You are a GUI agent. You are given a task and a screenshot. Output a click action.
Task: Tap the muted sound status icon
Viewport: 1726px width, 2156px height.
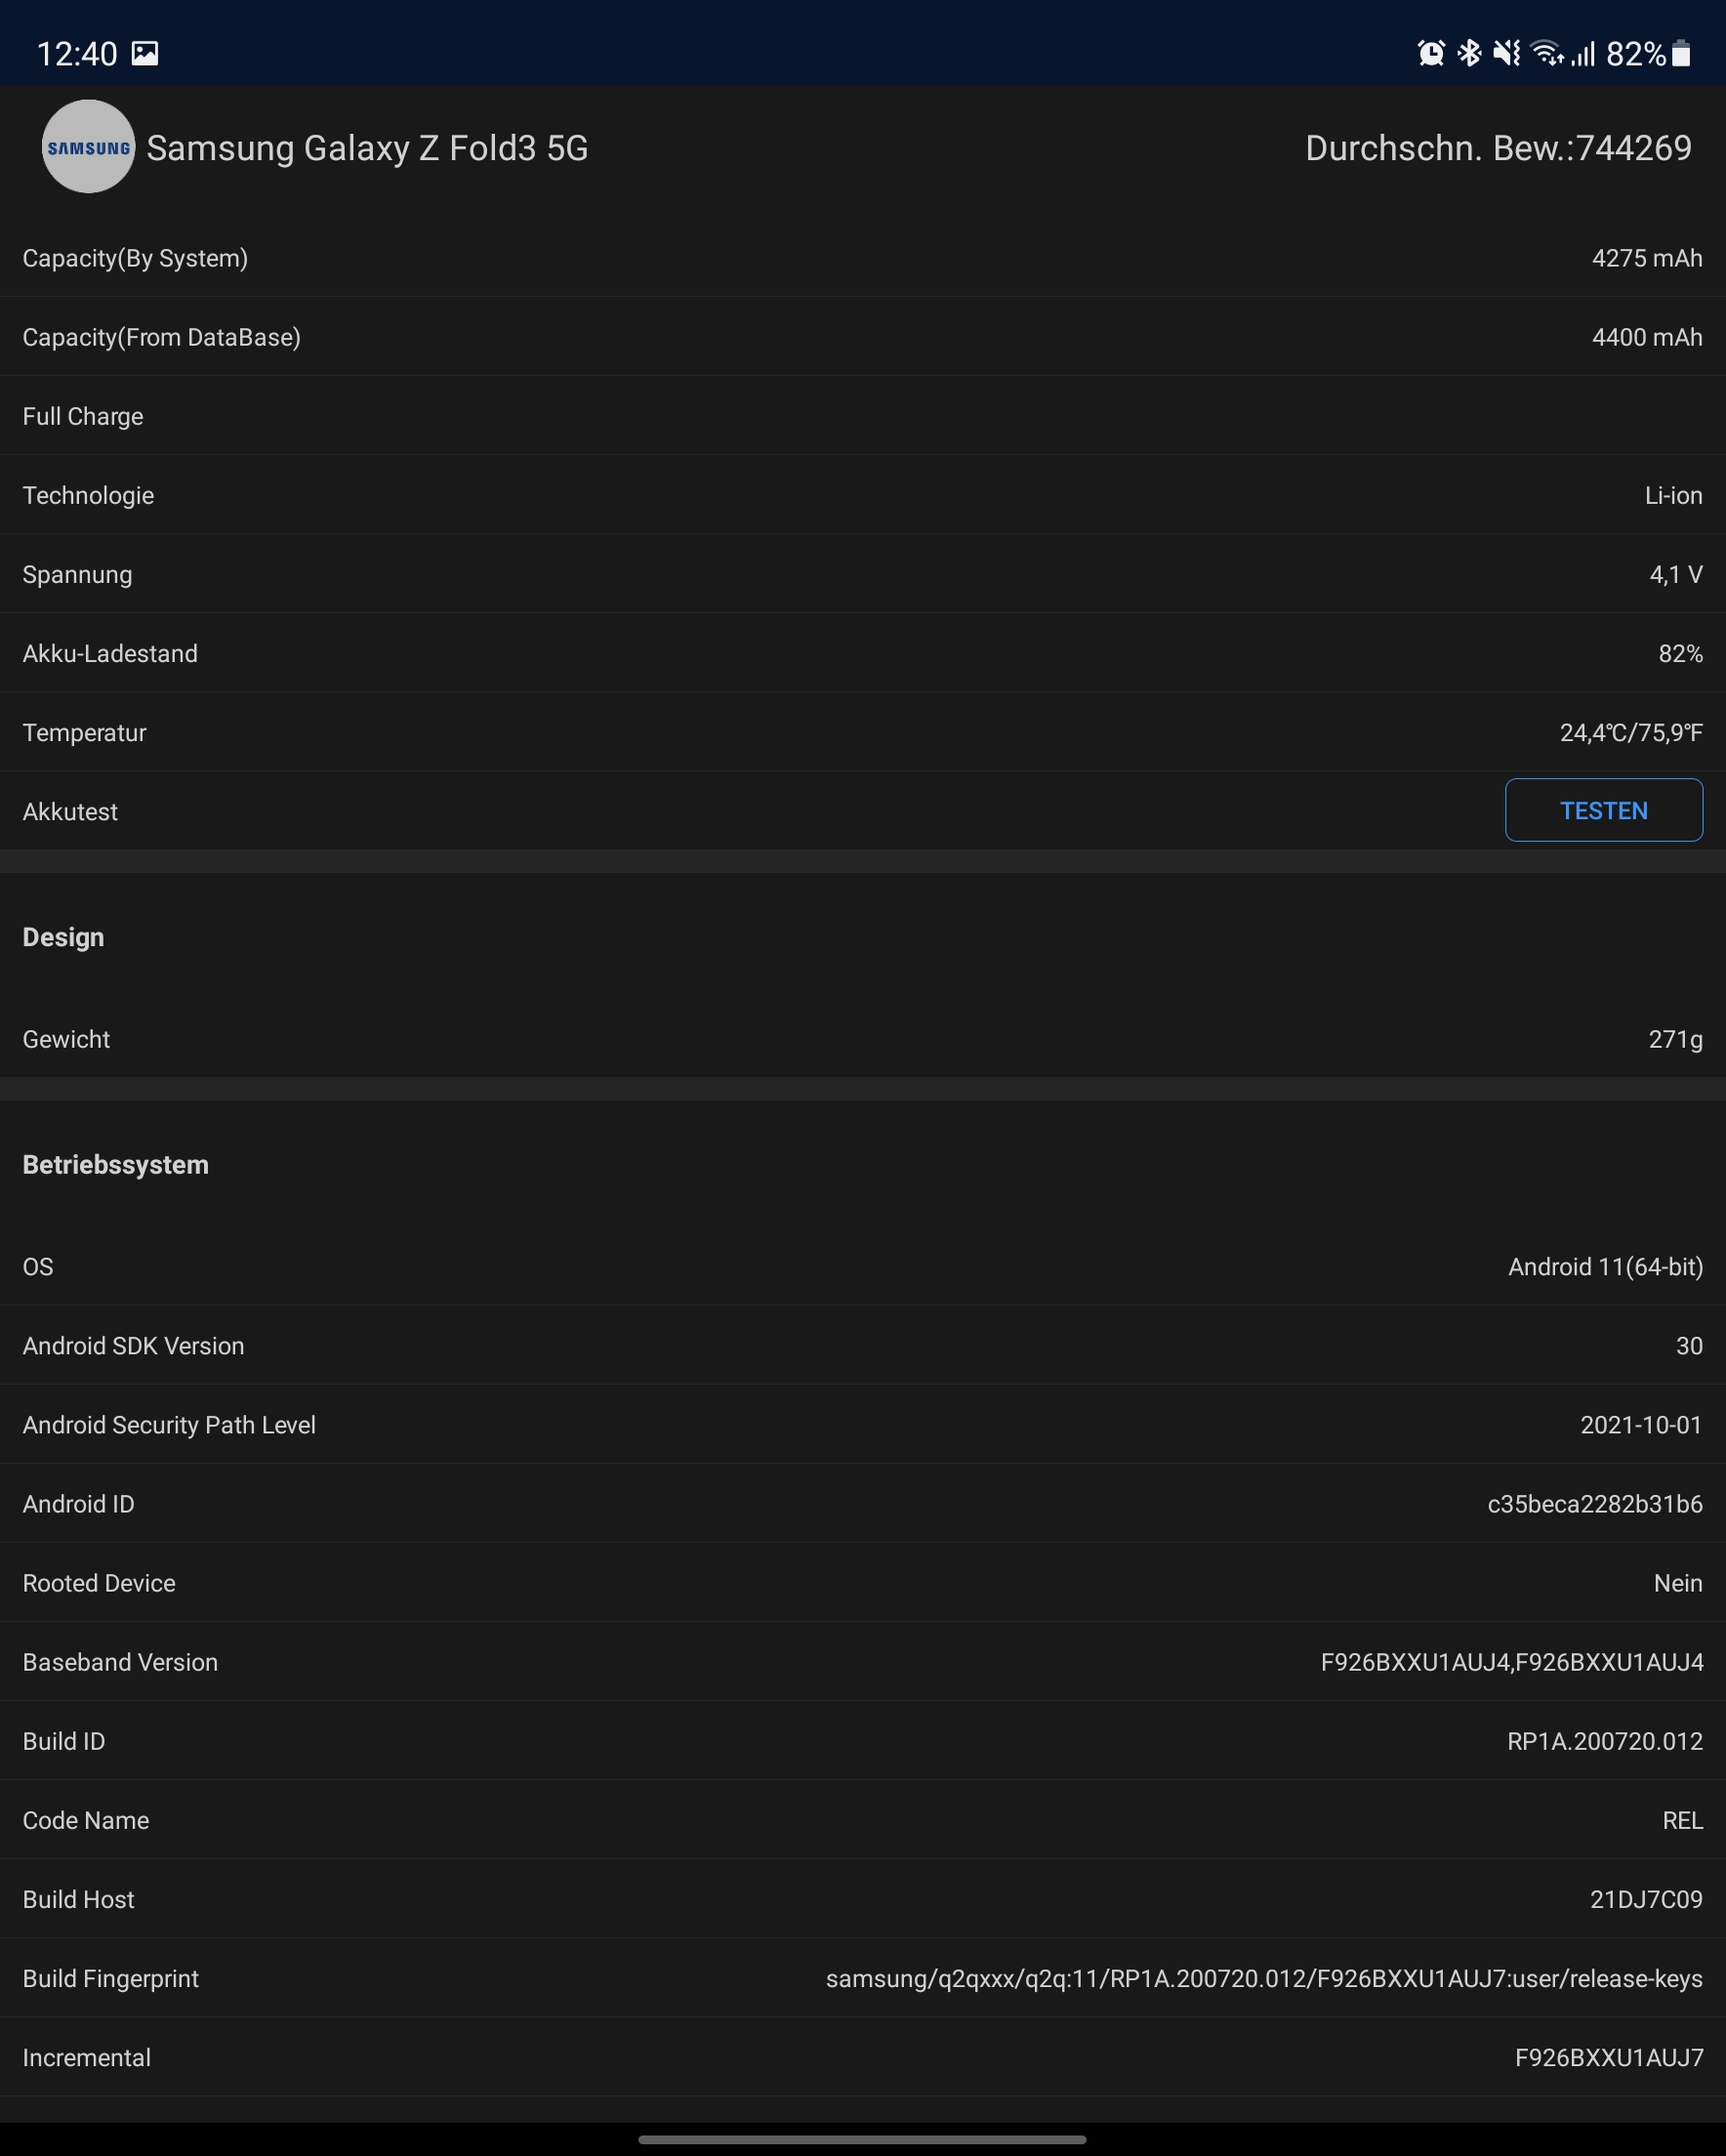coord(1506,53)
